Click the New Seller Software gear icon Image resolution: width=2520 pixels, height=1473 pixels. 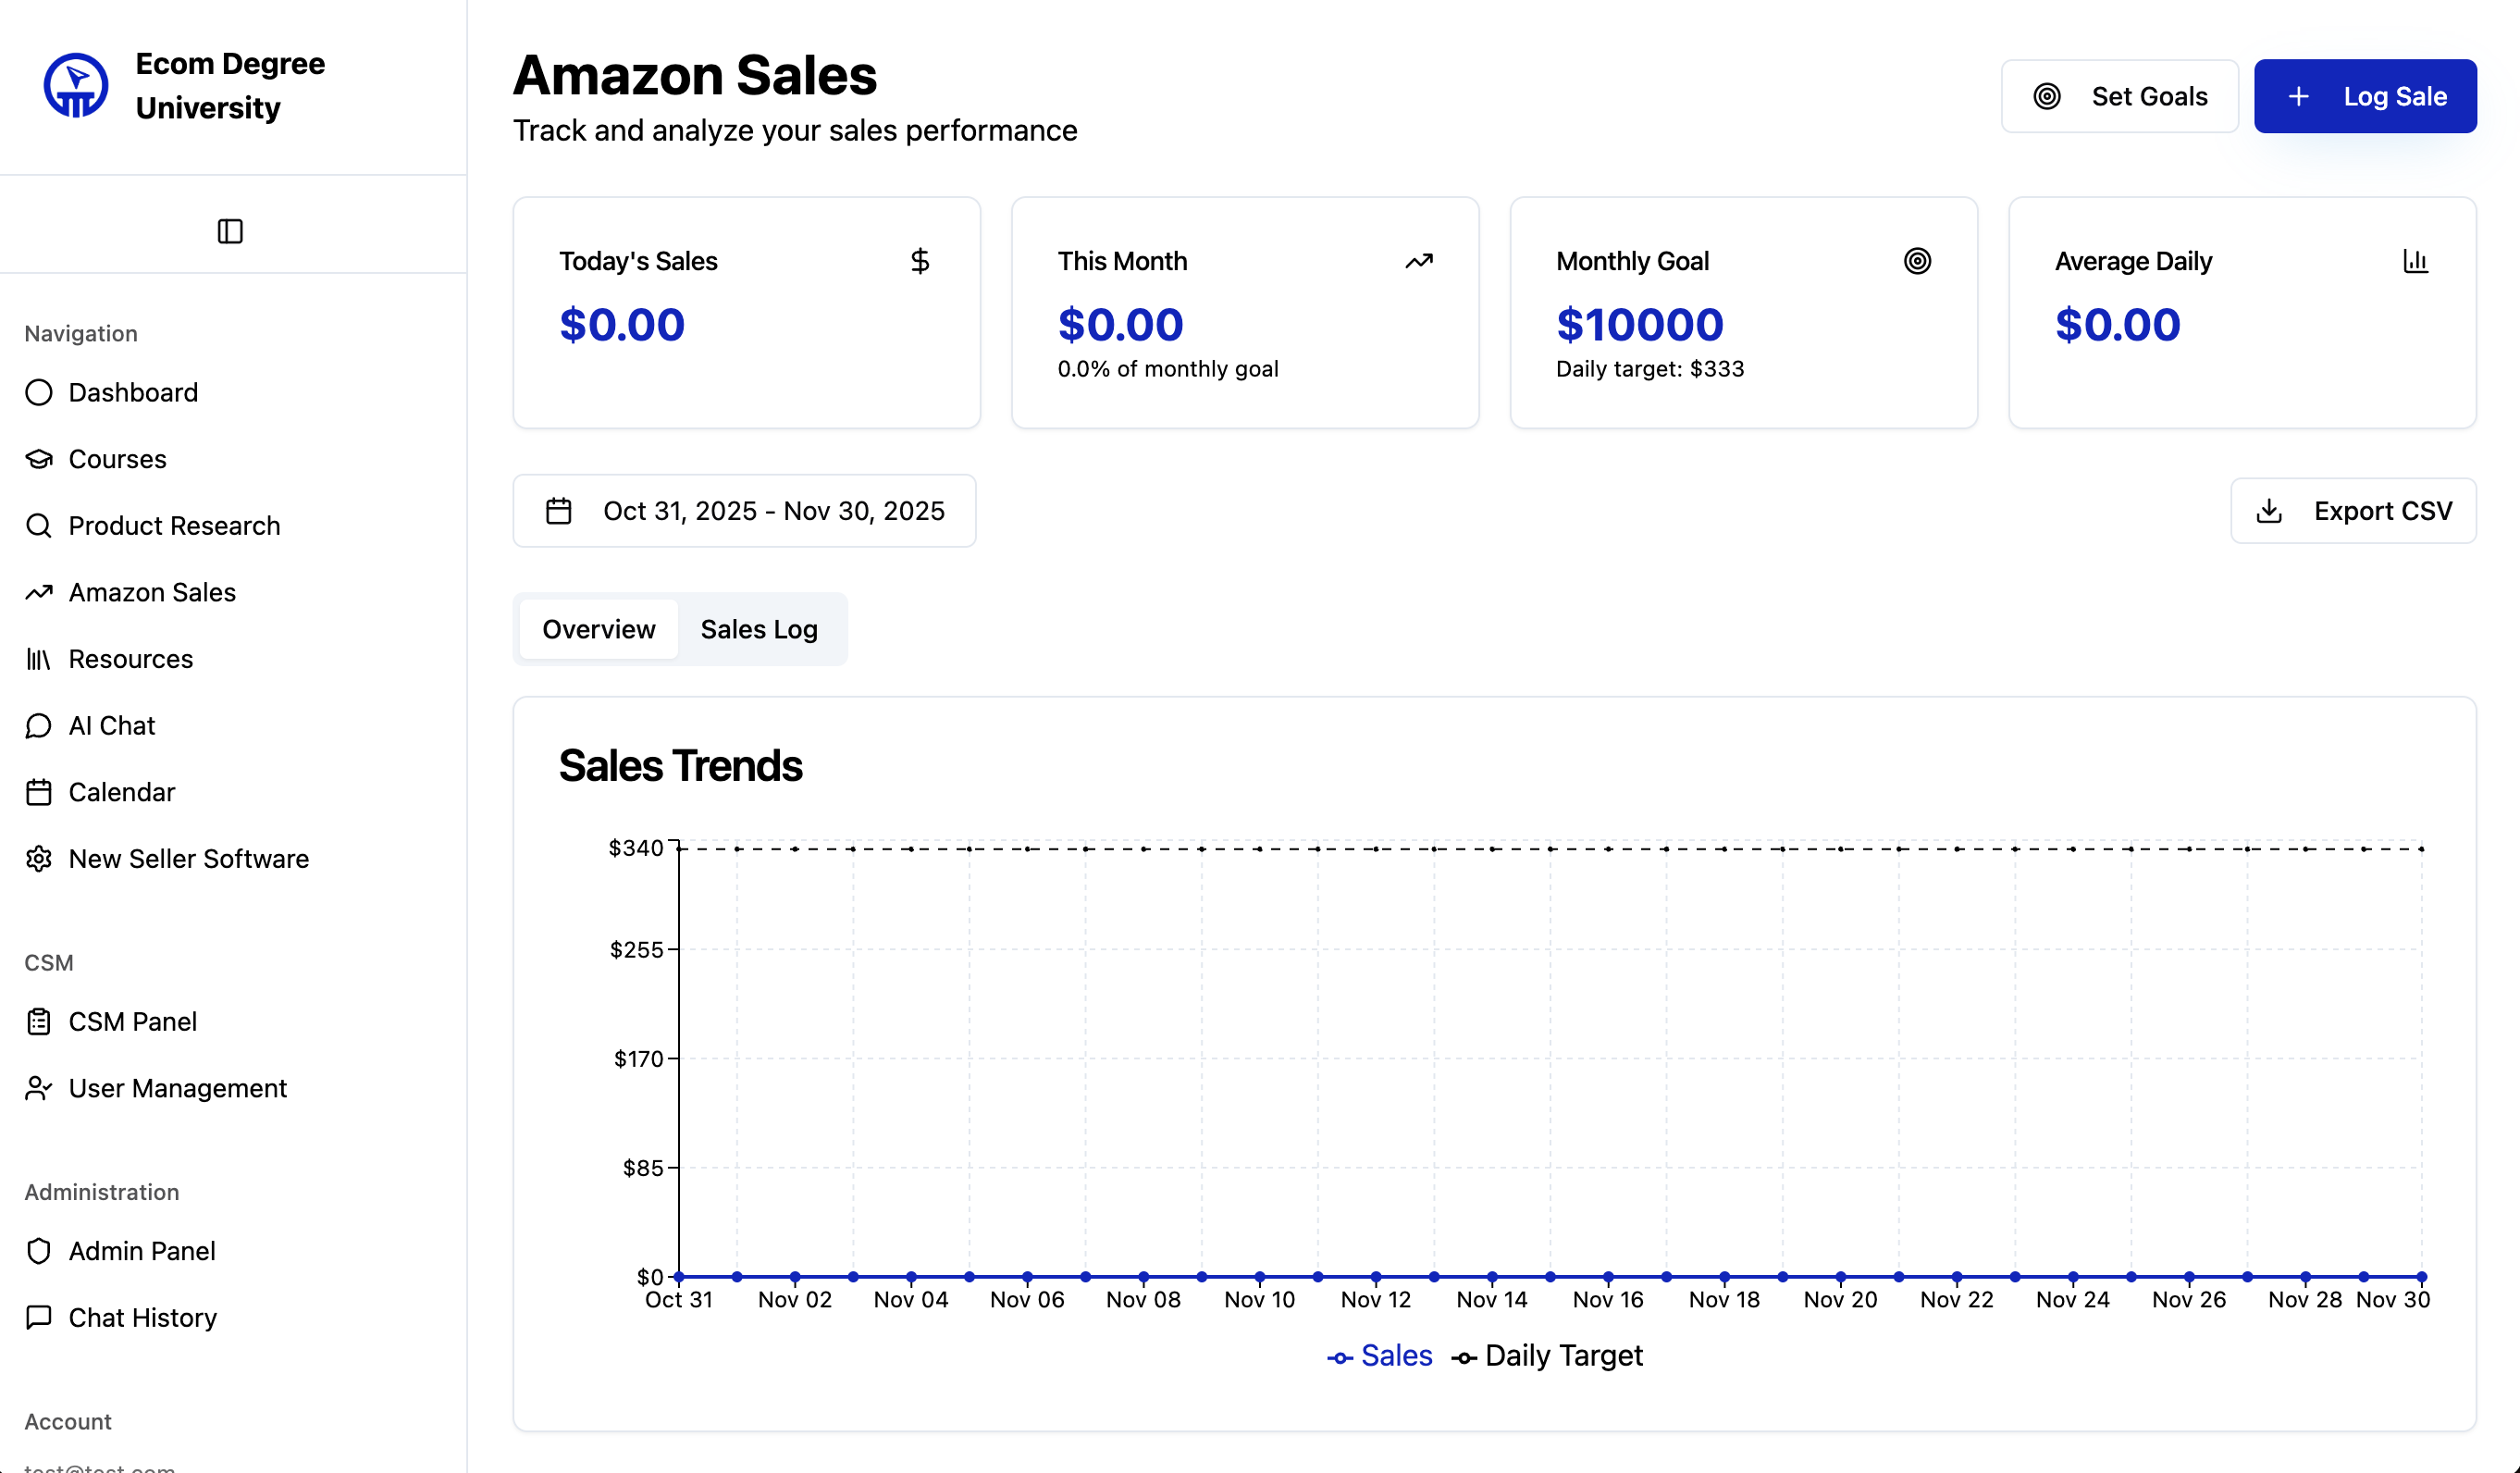[x=39, y=859]
